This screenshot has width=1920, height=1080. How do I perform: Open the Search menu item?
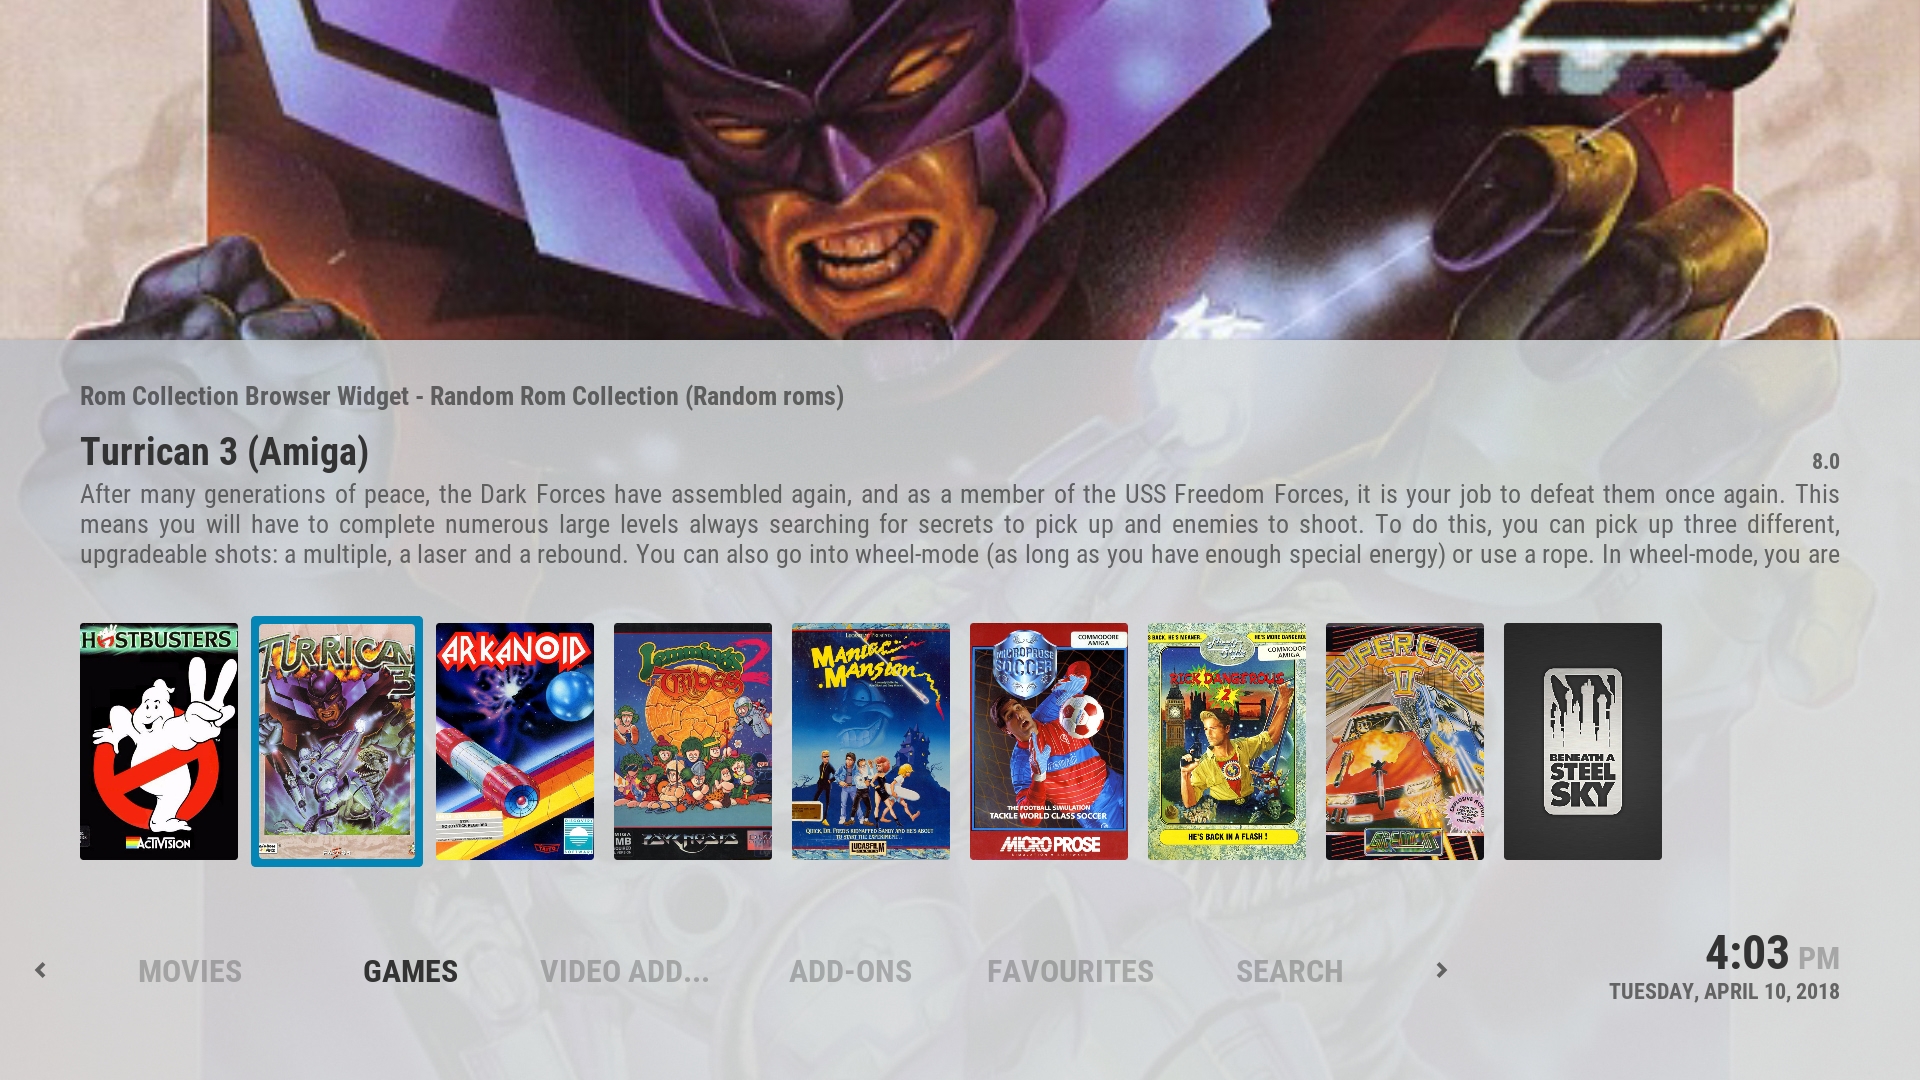1290,971
